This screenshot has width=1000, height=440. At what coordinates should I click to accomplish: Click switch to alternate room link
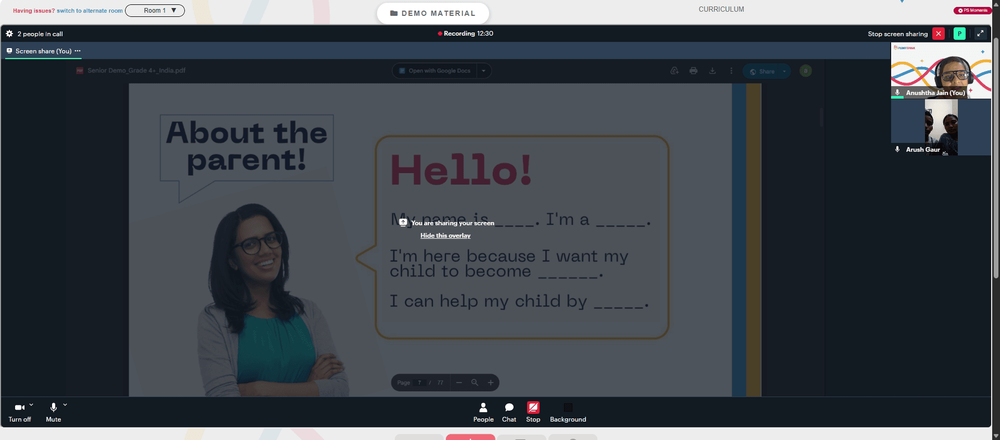[x=90, y=11]
